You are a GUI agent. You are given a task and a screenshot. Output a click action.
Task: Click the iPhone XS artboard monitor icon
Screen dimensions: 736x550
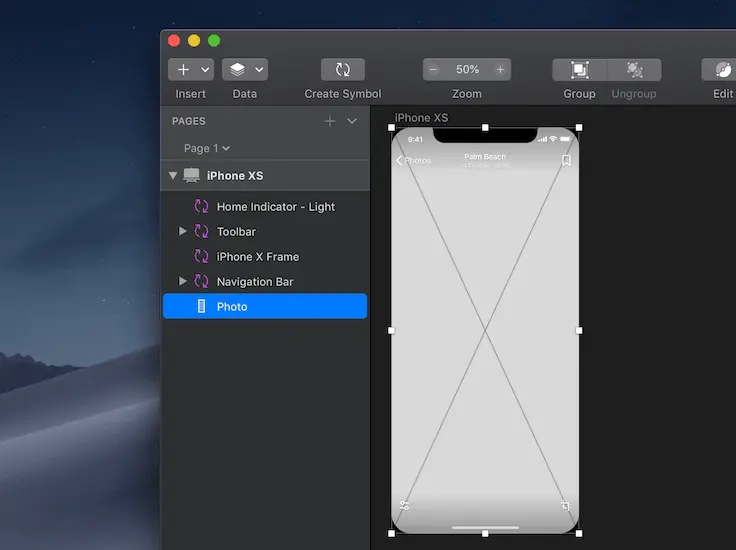191,176
